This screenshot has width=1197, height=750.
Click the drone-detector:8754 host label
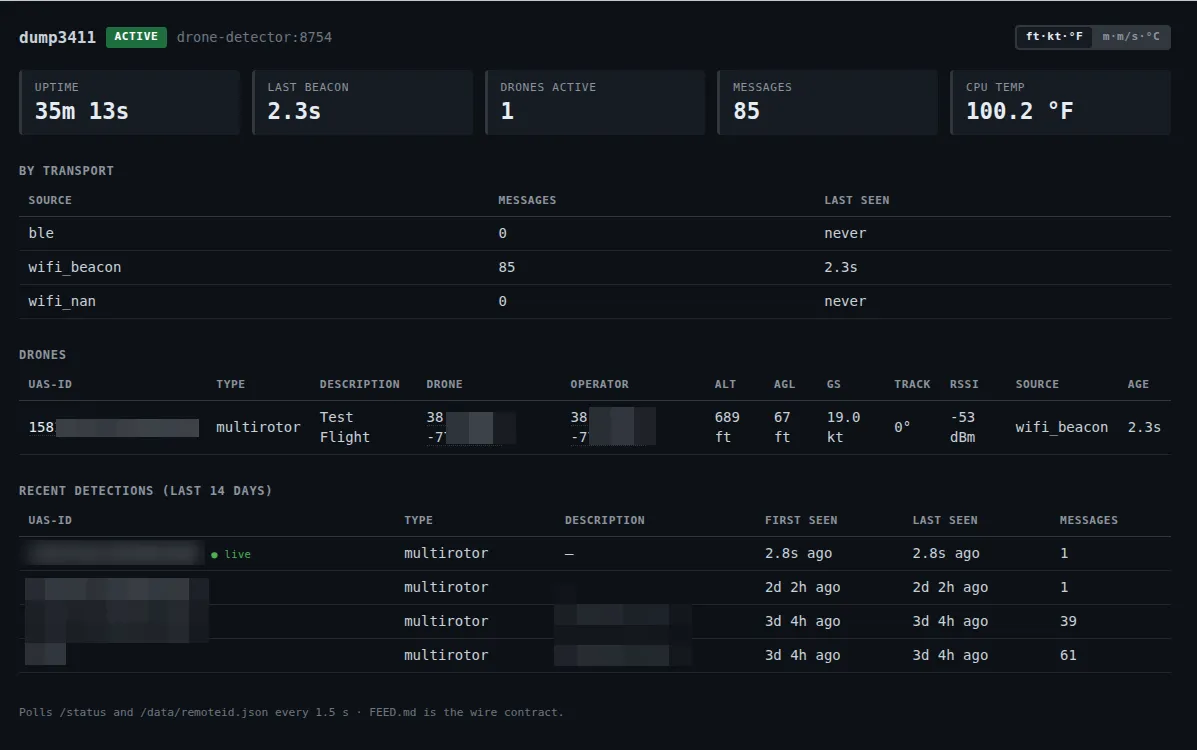pyautogui.click(x=254, y=37)
